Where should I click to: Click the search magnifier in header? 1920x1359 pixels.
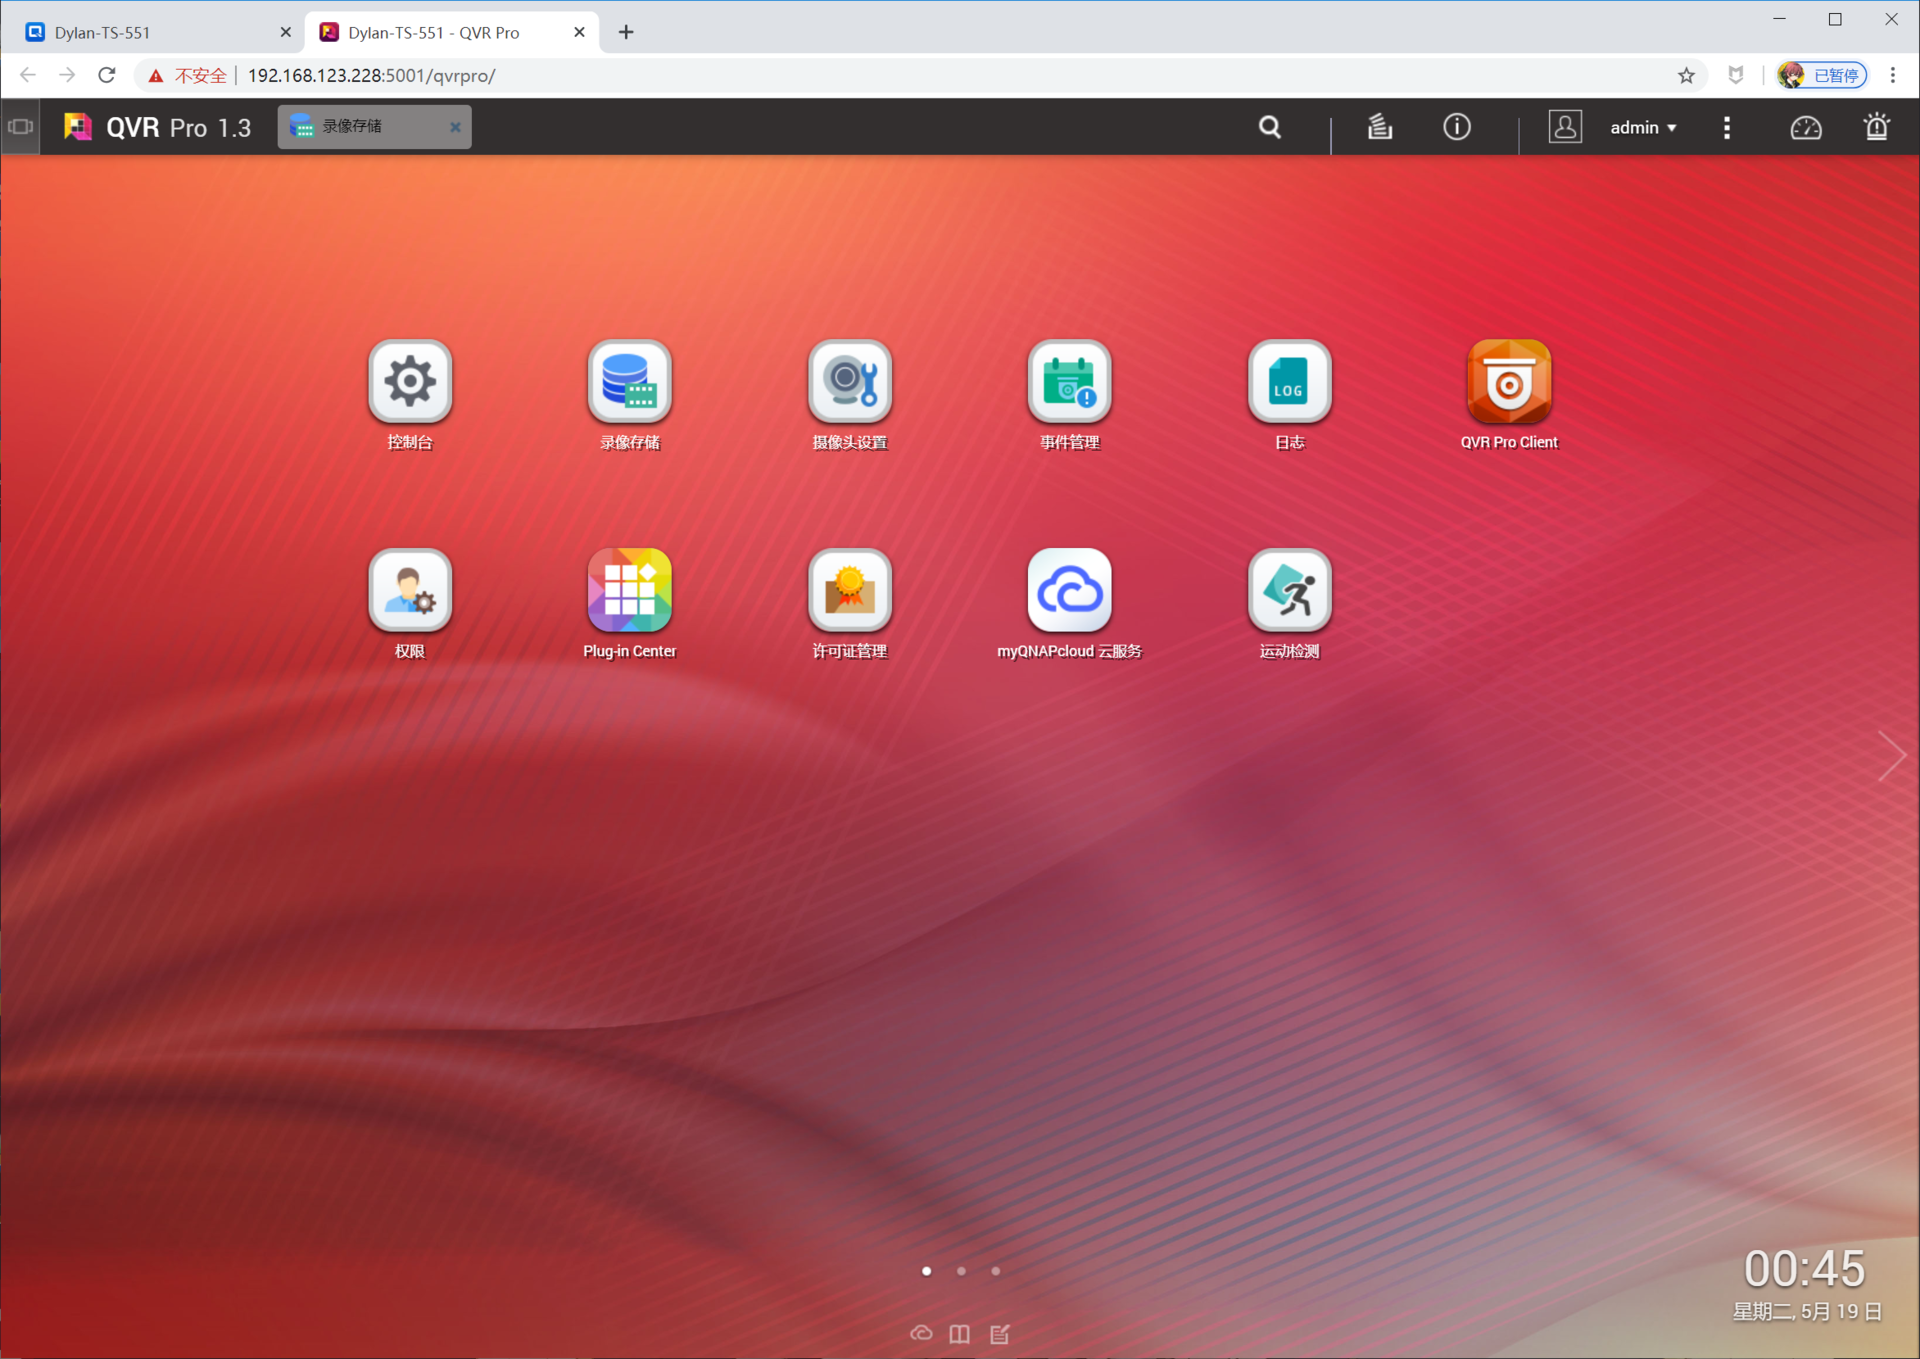[1269, 127]
